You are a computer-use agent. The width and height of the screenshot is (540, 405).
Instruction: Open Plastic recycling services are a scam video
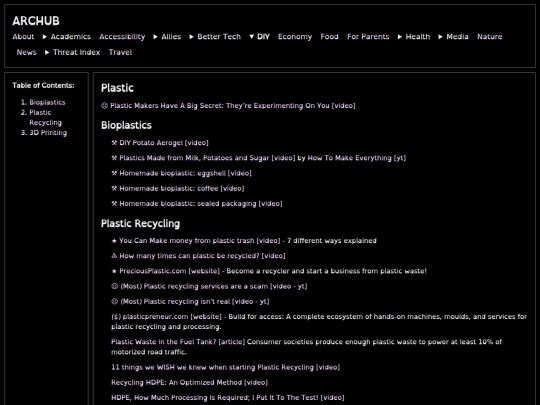pos(214,286)
